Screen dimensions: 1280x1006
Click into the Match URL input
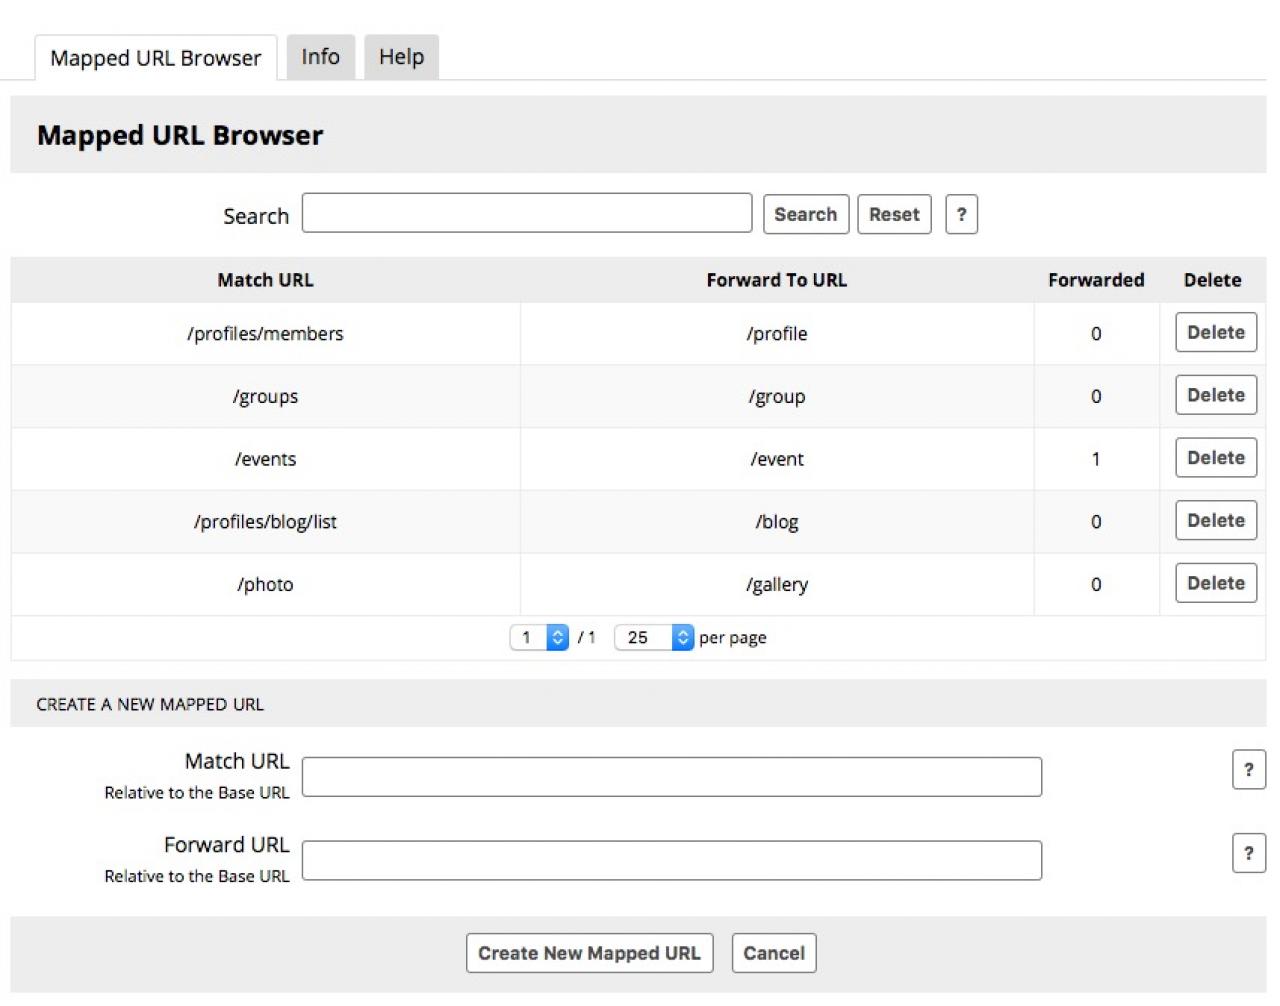(671, 777)
